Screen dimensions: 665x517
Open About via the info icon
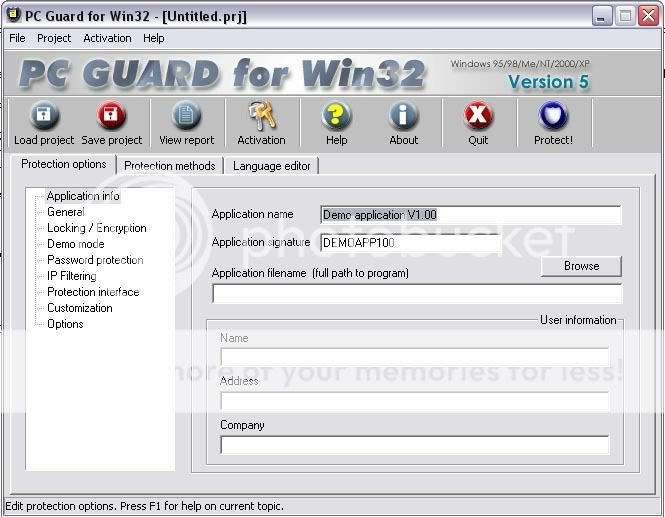(x=403, y=115)
